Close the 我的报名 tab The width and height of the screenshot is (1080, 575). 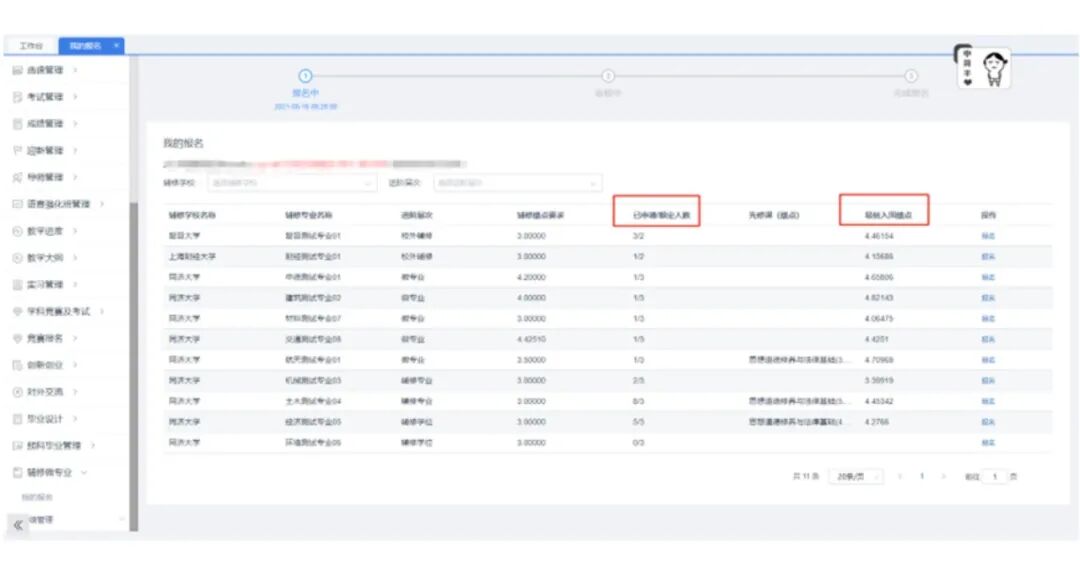click(116, 45)
